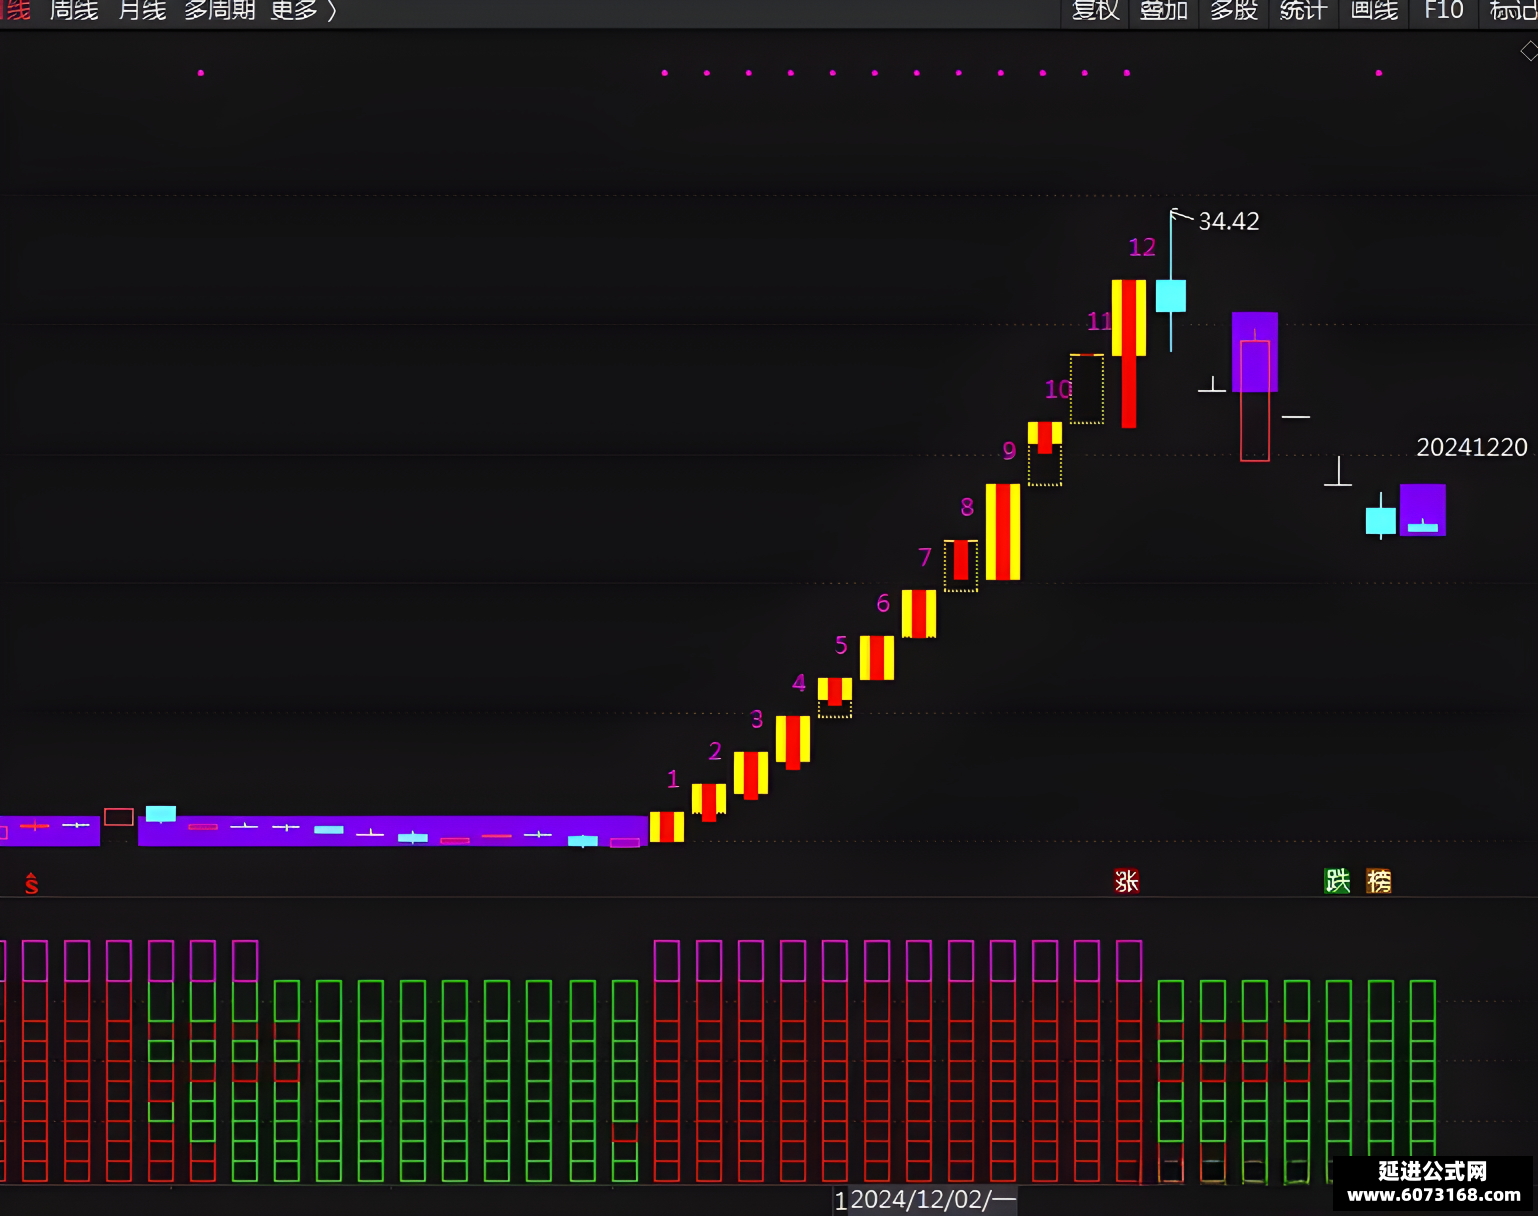
Task: Click the diamond icon at top right
Action: [1529, 51]
